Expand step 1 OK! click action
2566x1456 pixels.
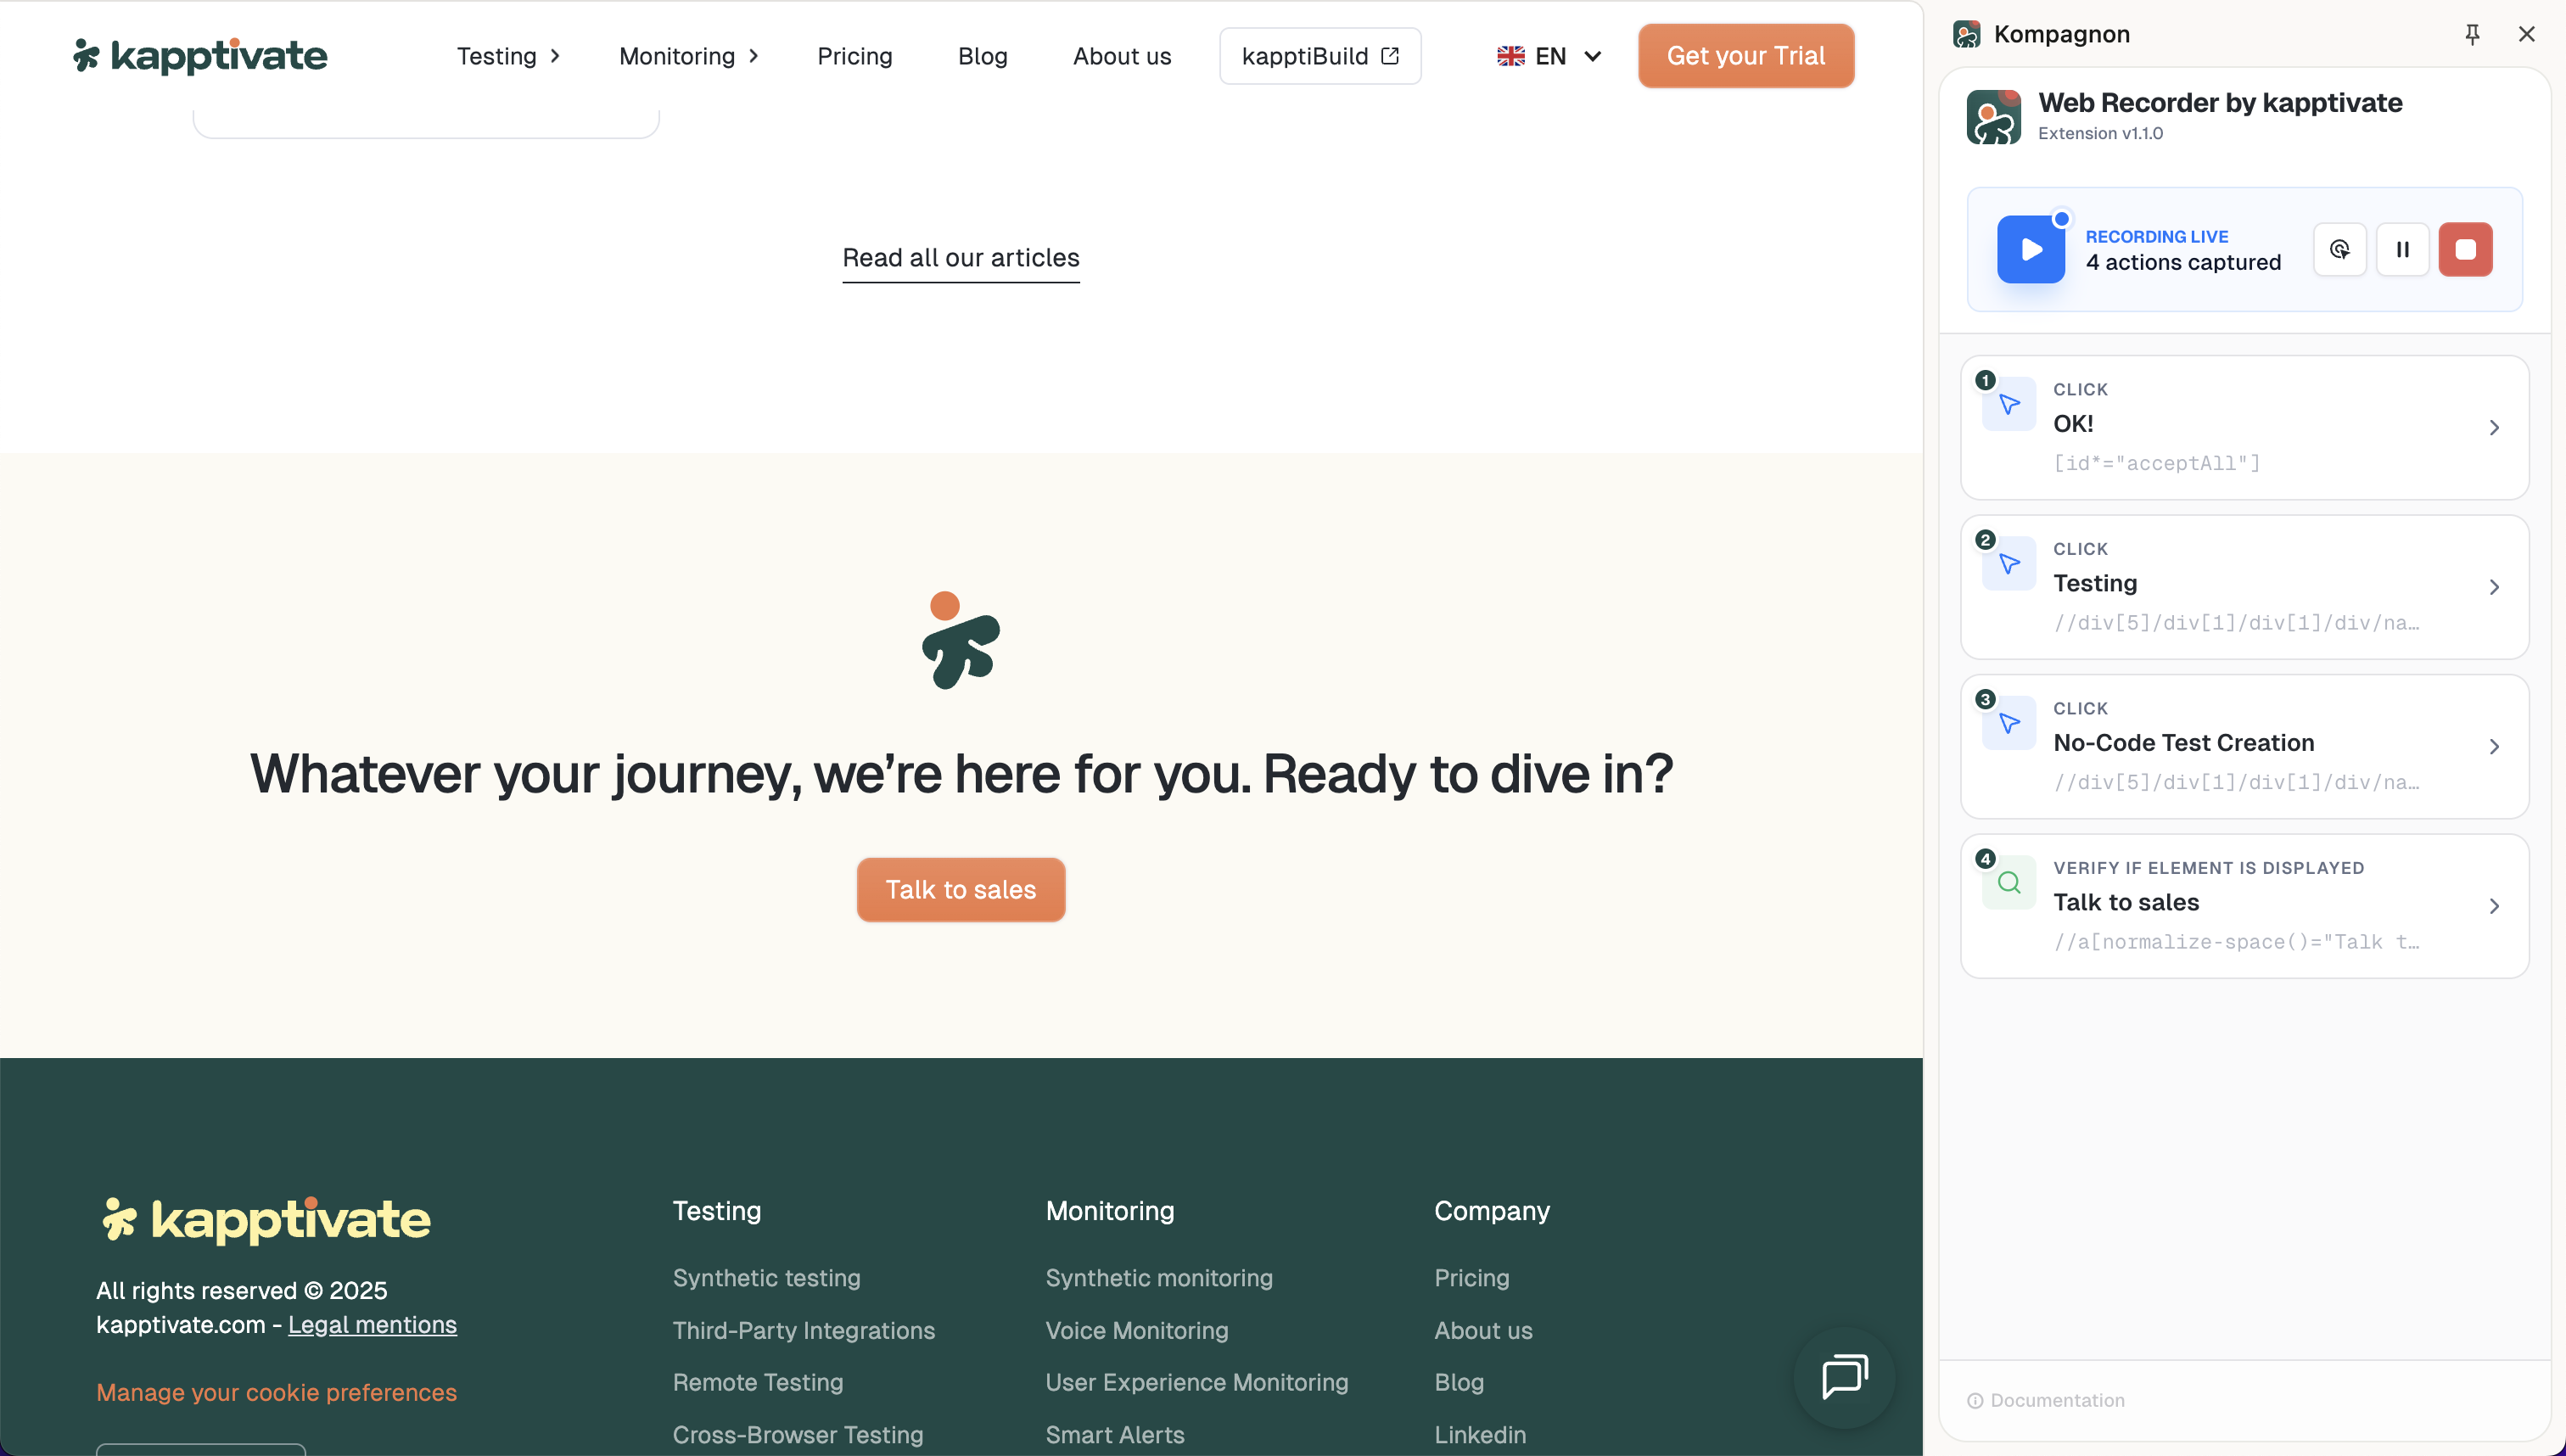coord(2494,428)
